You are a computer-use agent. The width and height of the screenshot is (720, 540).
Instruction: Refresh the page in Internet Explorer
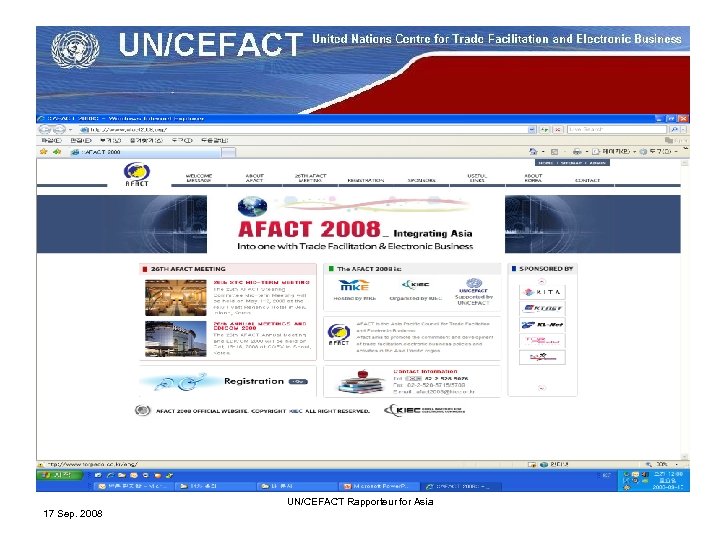pos(545,130)
